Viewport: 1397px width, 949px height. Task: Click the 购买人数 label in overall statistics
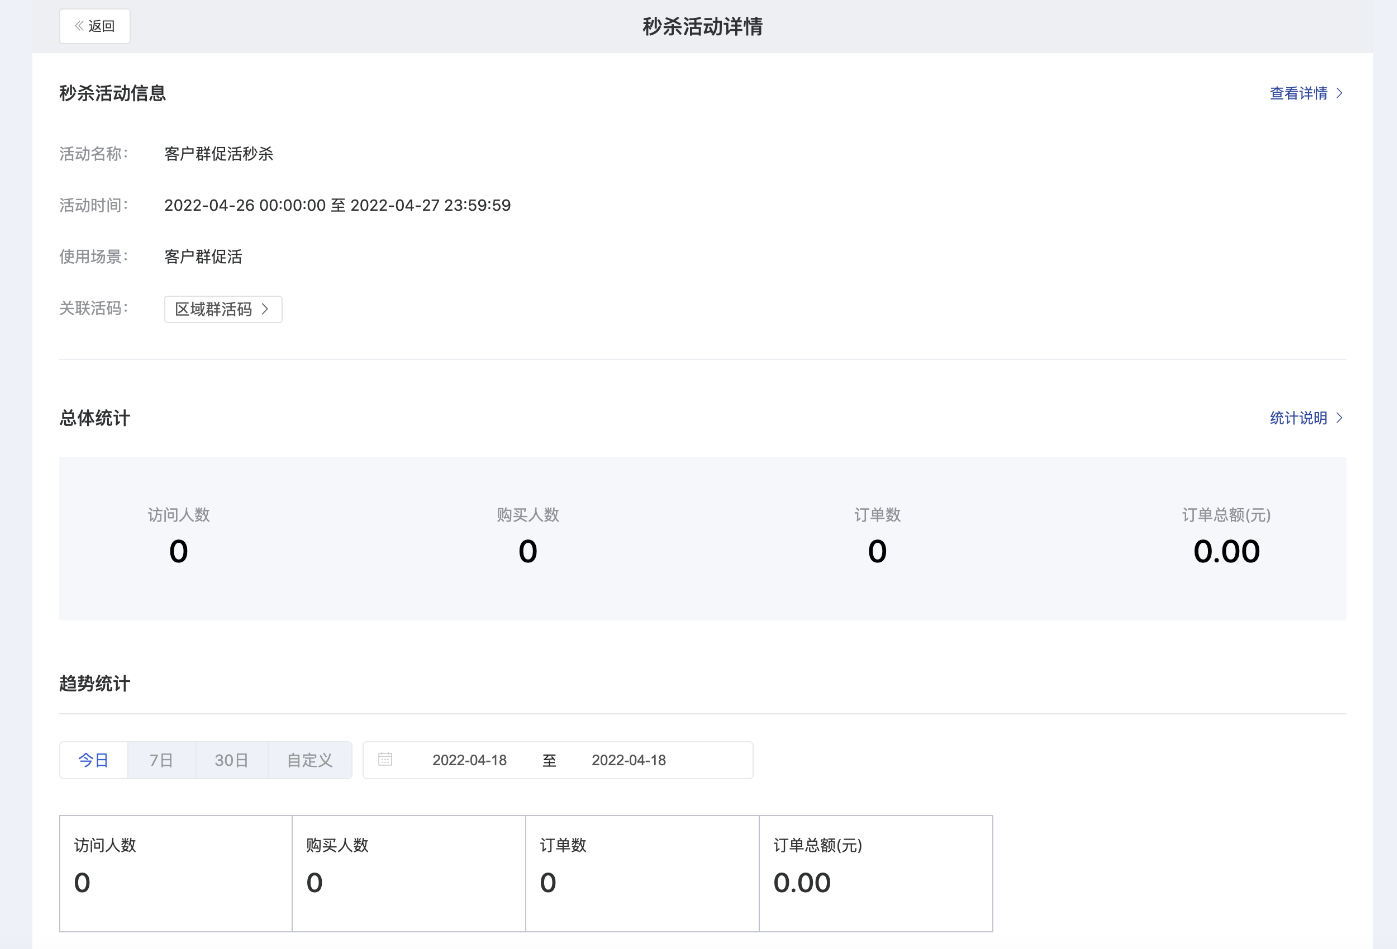(528, 515)
